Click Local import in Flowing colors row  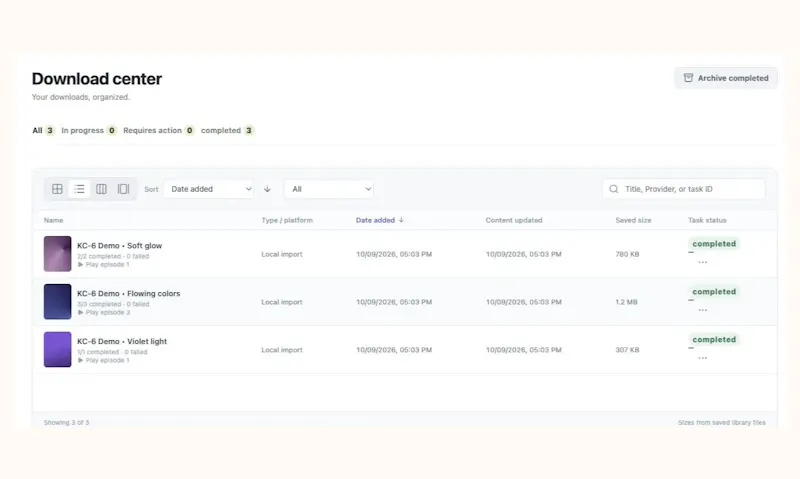(x=282, y=302)
